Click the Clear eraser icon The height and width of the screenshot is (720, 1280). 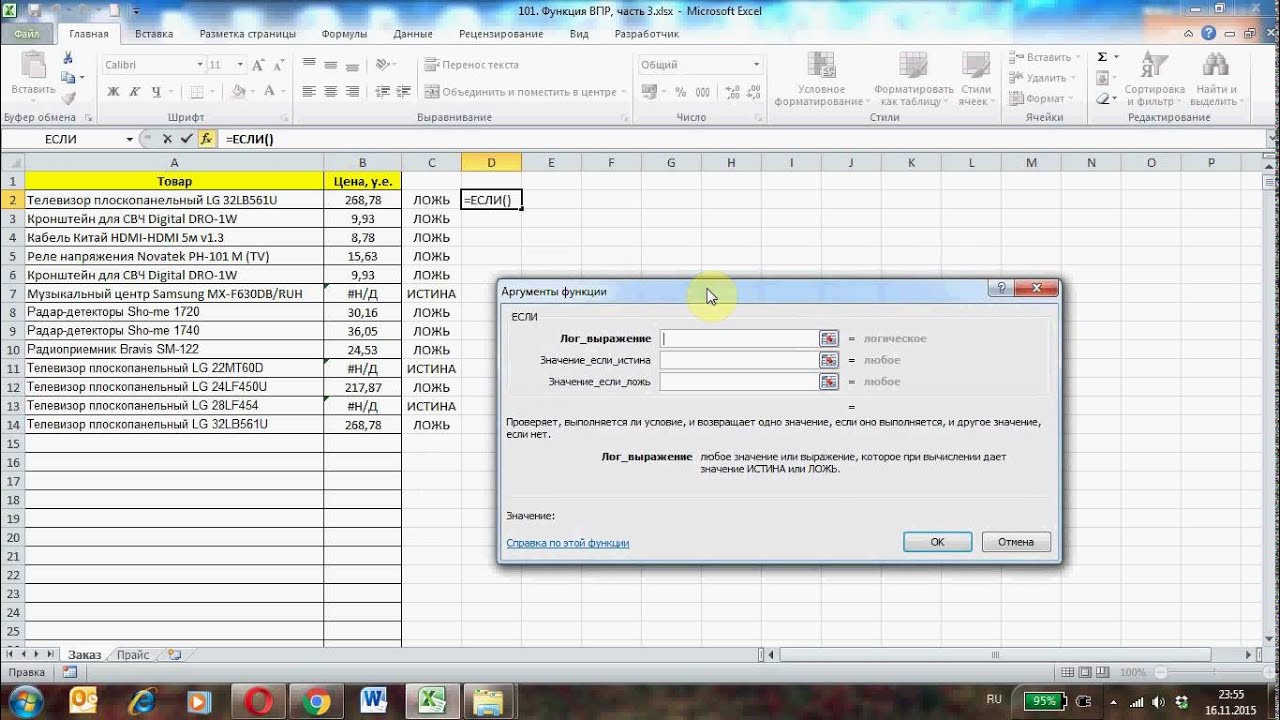pos(1102,99)
